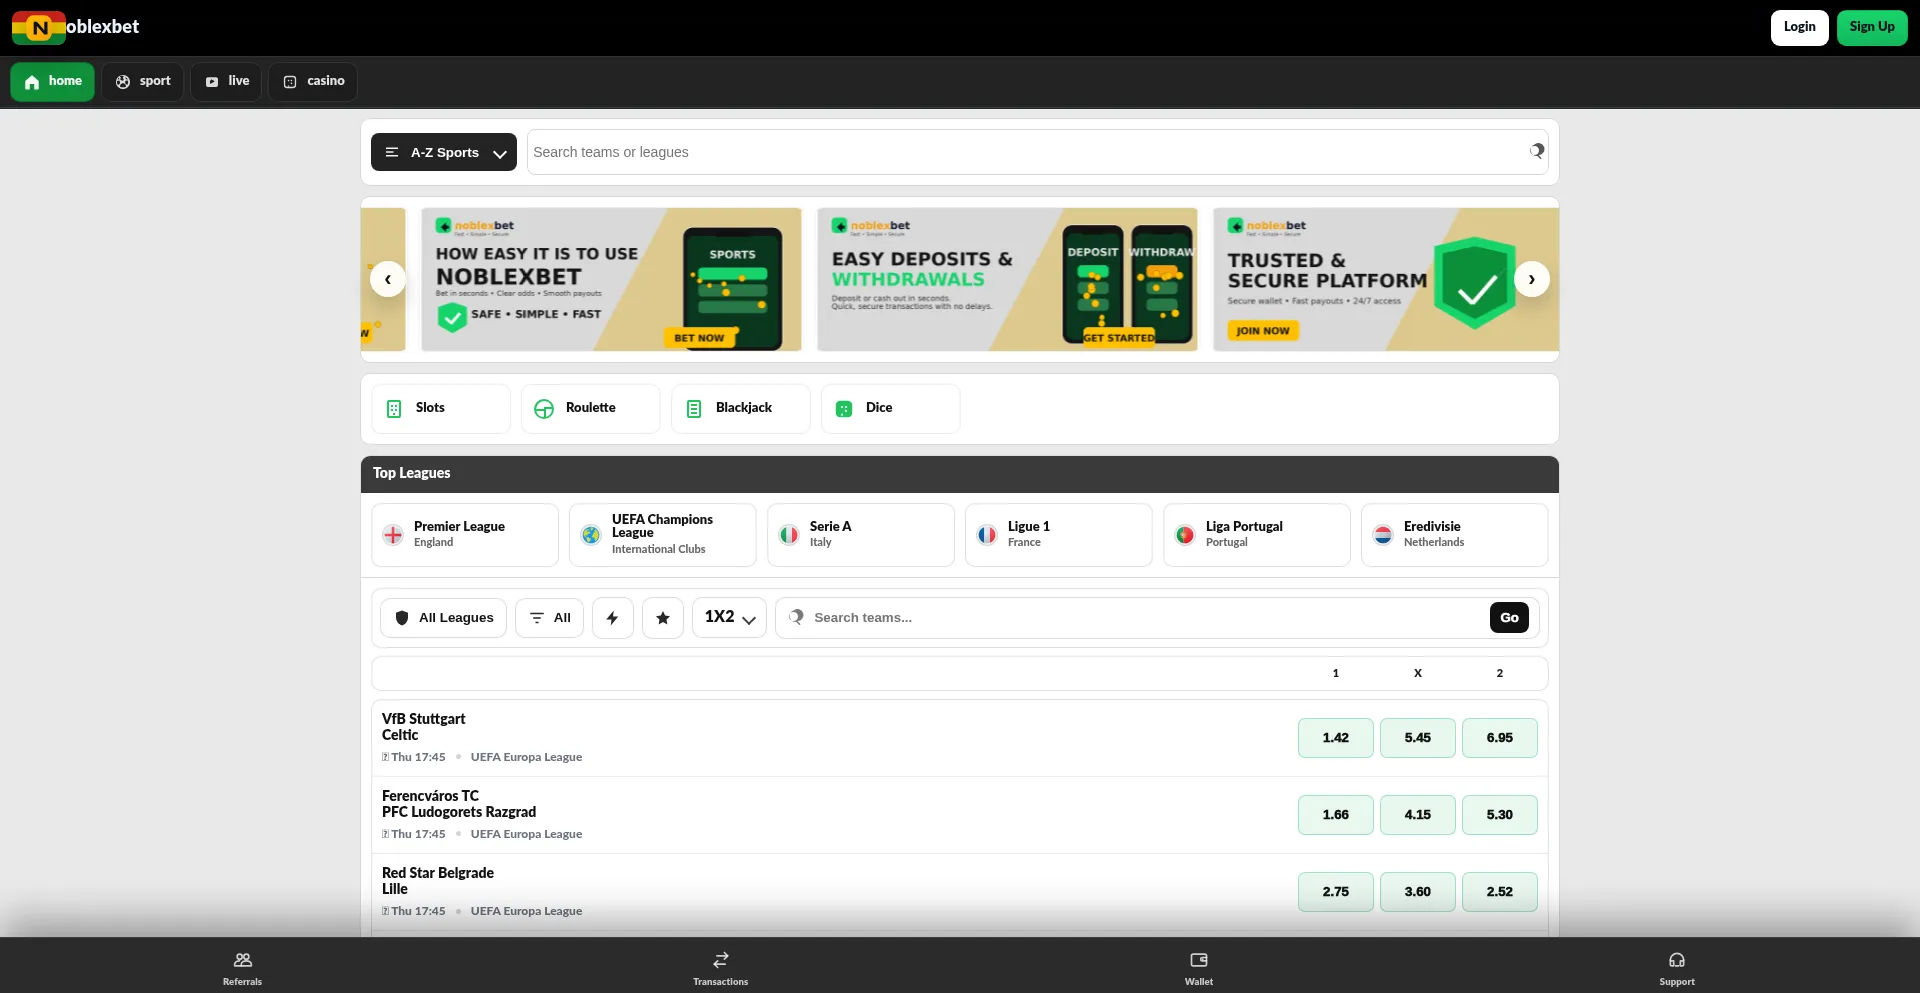The height and width of the screenshot is (993, 1920).
Task: Show previous banner with left arrow
Action: (x=388, y=279)
